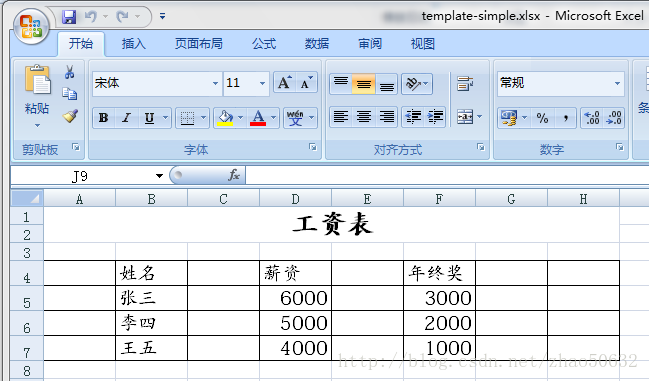This screenshot has height=381, width=649.
Task: Toggle underline formatting
Action: click(149, 118)
